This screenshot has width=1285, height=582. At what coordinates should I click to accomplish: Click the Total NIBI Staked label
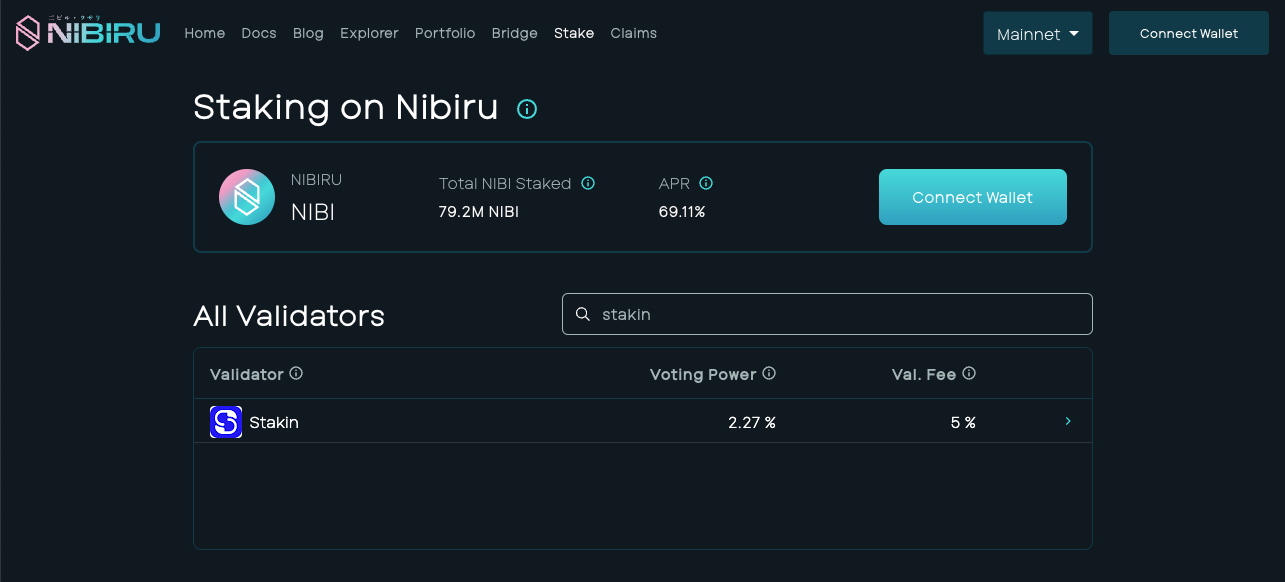pos(505,184)
